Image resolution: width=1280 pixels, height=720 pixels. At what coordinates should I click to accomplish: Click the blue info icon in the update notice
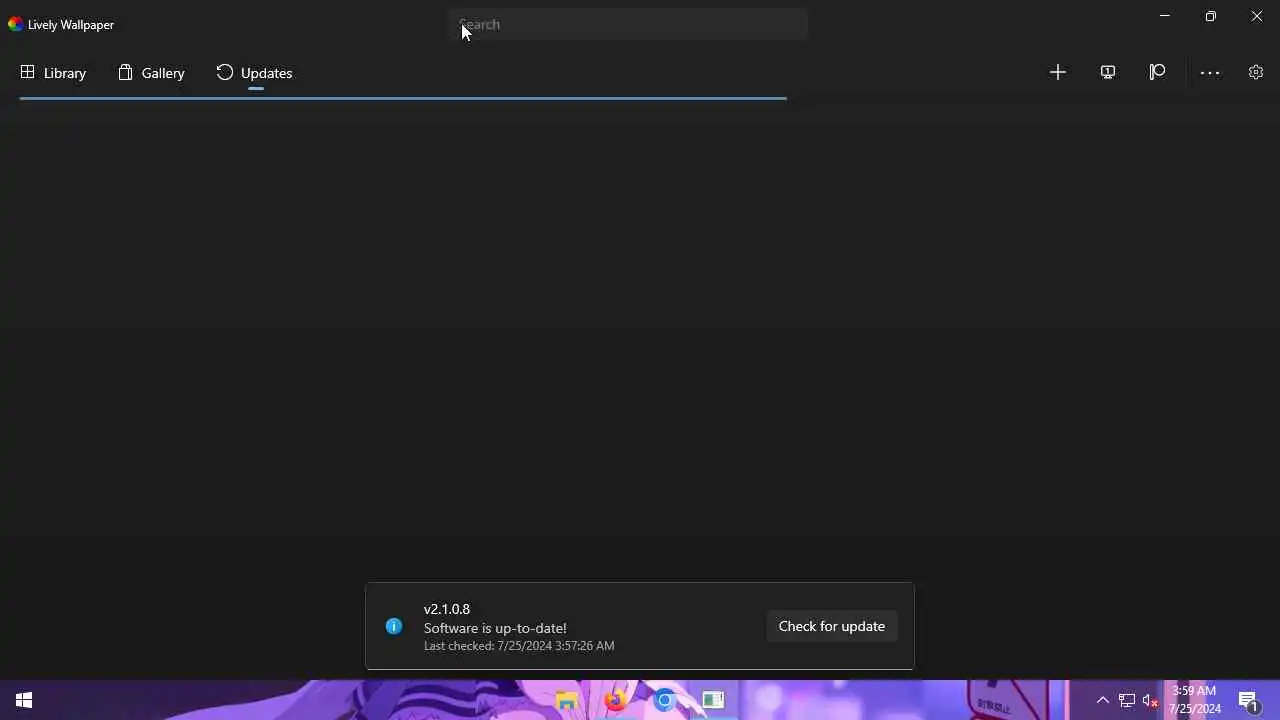(x=394, y=626)
